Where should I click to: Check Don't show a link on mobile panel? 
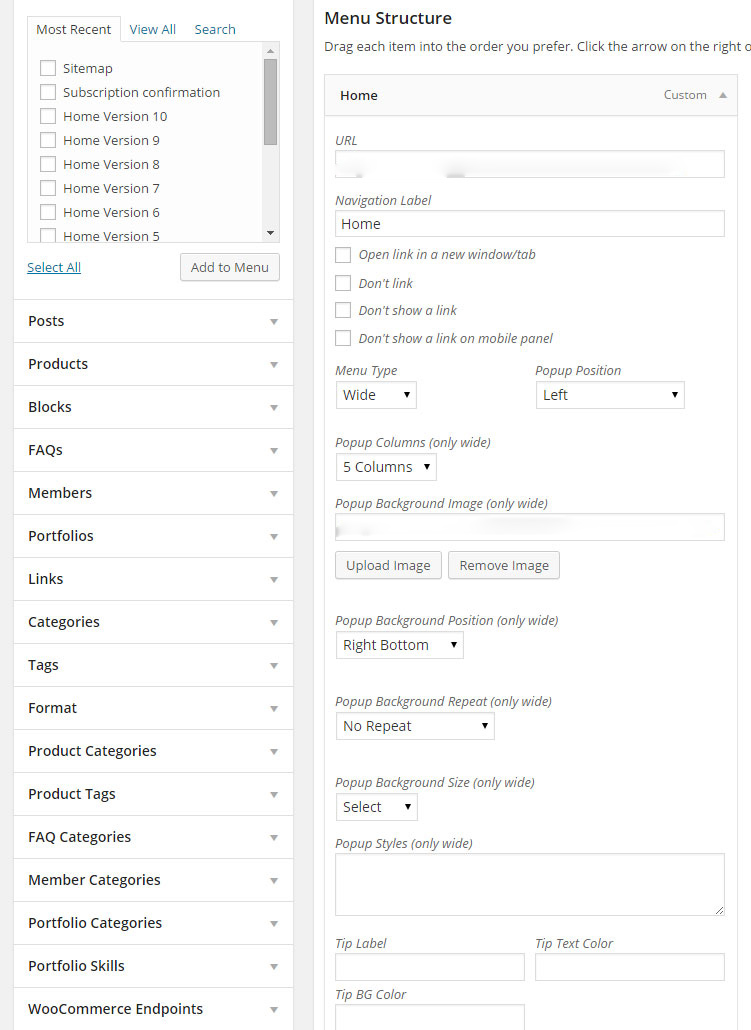[x=343, y=338]
